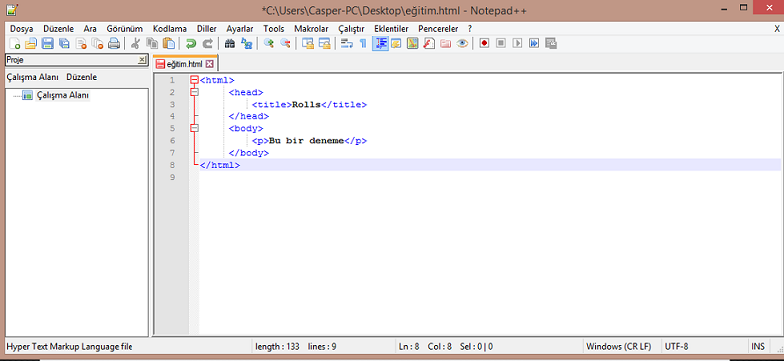Viewport: 784px width, 361px height.
Task: Open the Tools menu
Action: (274, 28)
